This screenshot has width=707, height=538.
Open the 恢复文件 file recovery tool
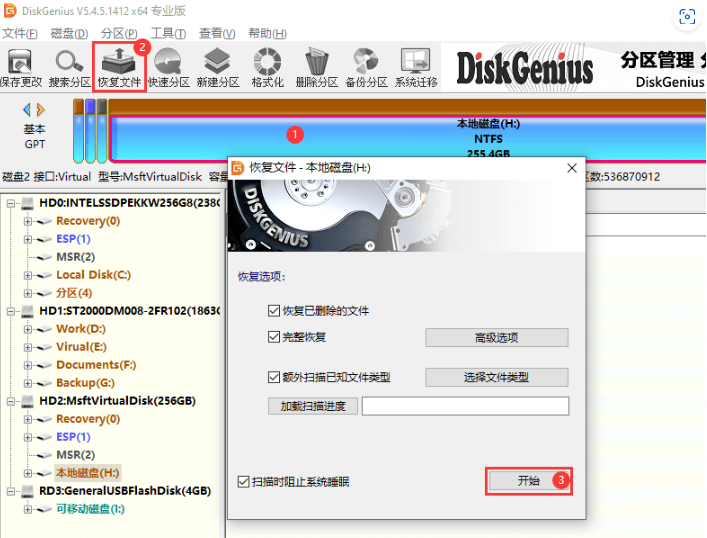[x=119, y=67]
